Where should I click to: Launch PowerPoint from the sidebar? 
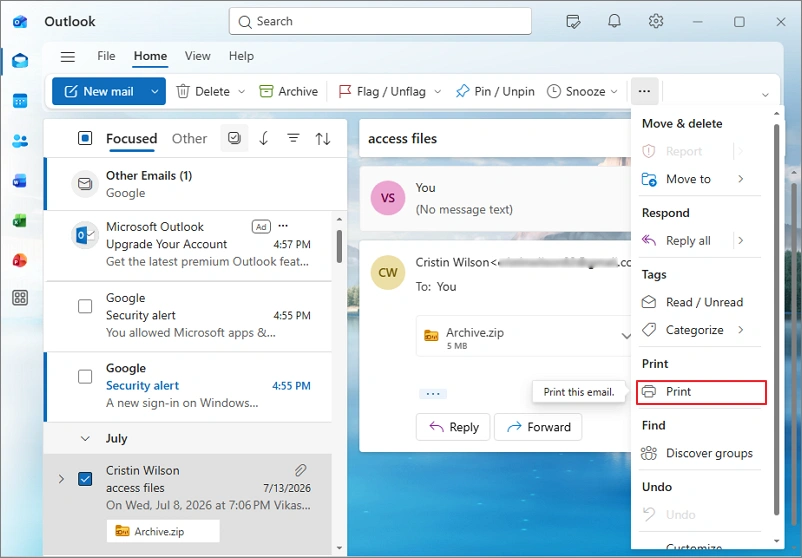tap(20, 260)
